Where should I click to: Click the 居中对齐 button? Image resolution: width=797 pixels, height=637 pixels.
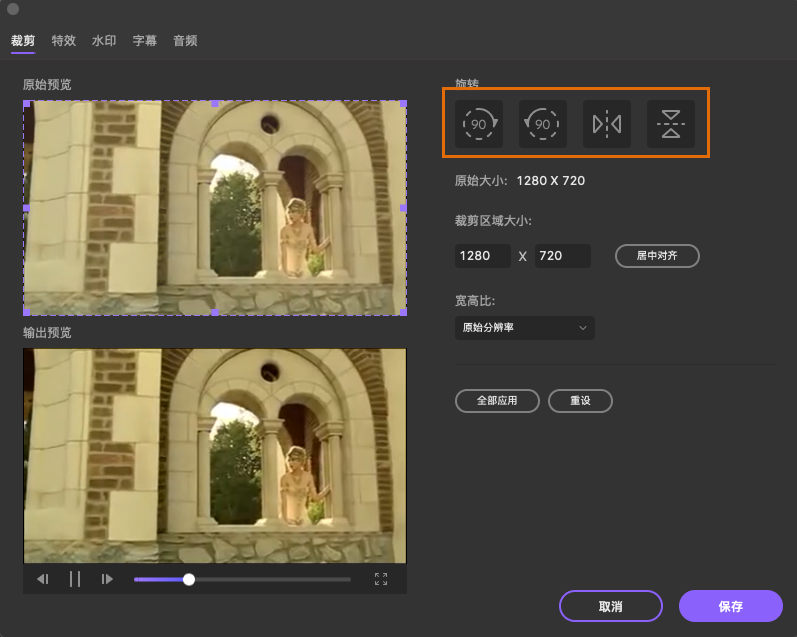point(657,256)
